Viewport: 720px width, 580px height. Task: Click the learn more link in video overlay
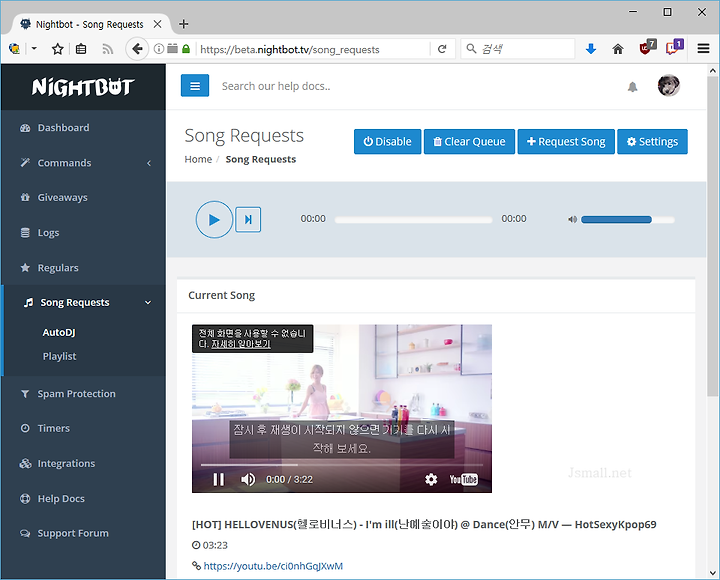(241, 343)
